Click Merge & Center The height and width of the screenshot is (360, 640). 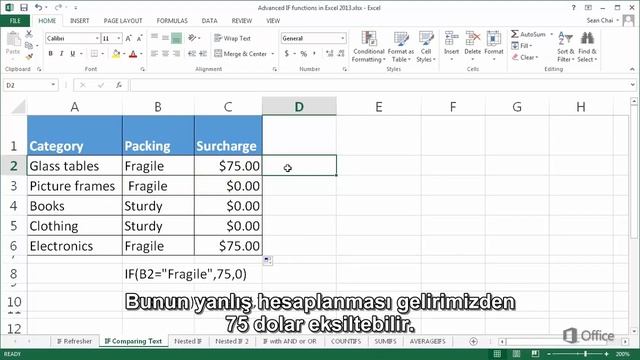point(241,53)
